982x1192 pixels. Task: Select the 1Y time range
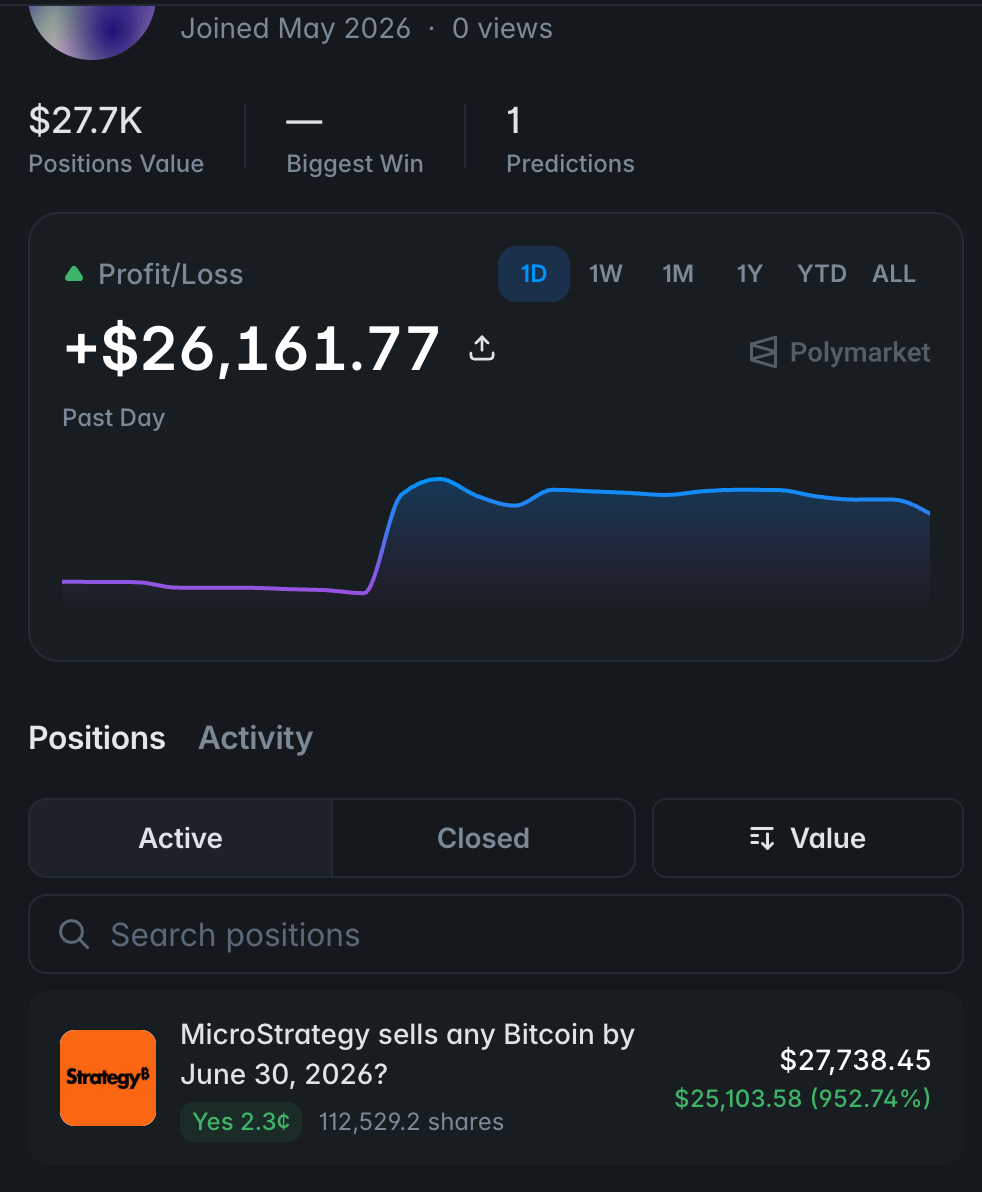[749, 274]
